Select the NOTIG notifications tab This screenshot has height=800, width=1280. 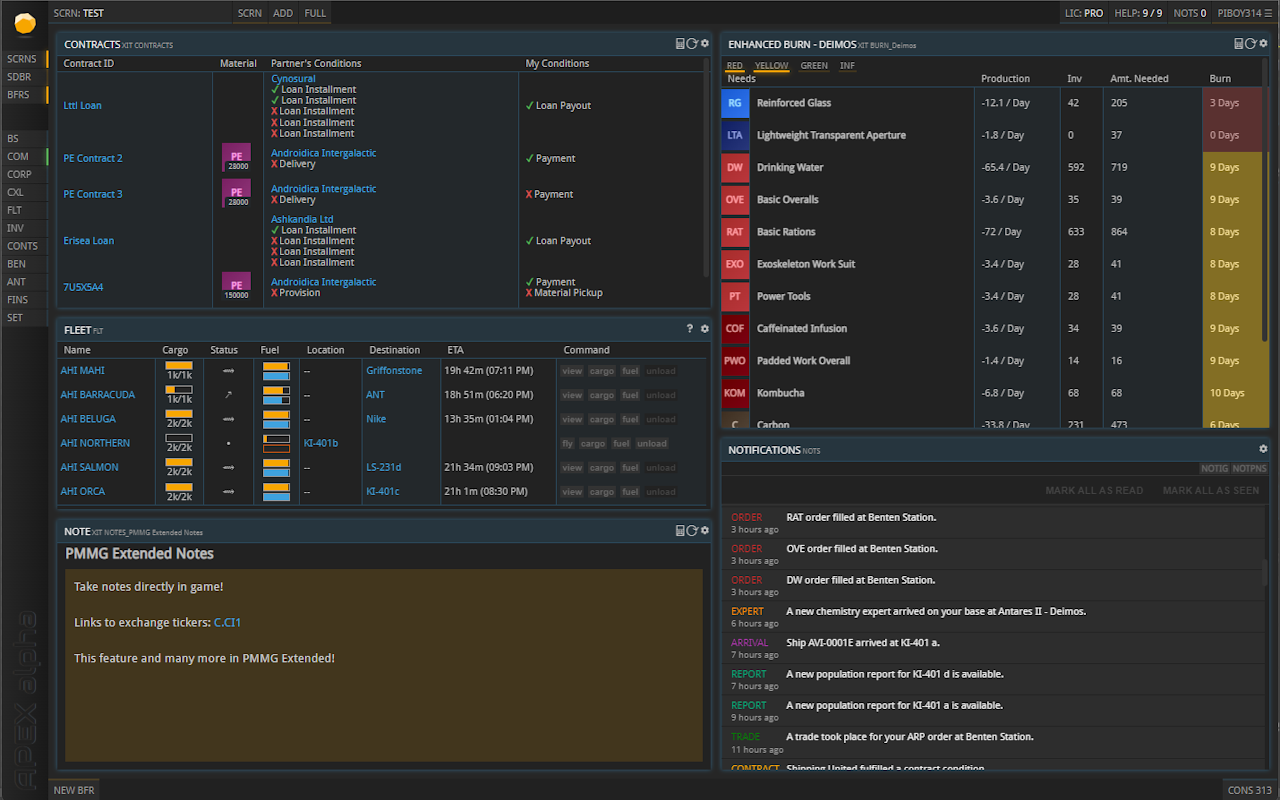pyautogui.click(x=1214, y=468)
